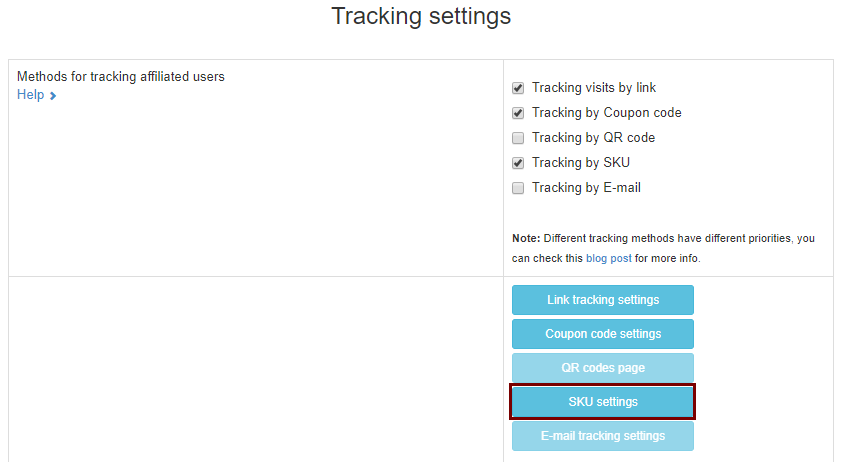Uncheck the Tracking by SKU checkbox
This screenshot has width=842, height=462.
tap(518, 163)
